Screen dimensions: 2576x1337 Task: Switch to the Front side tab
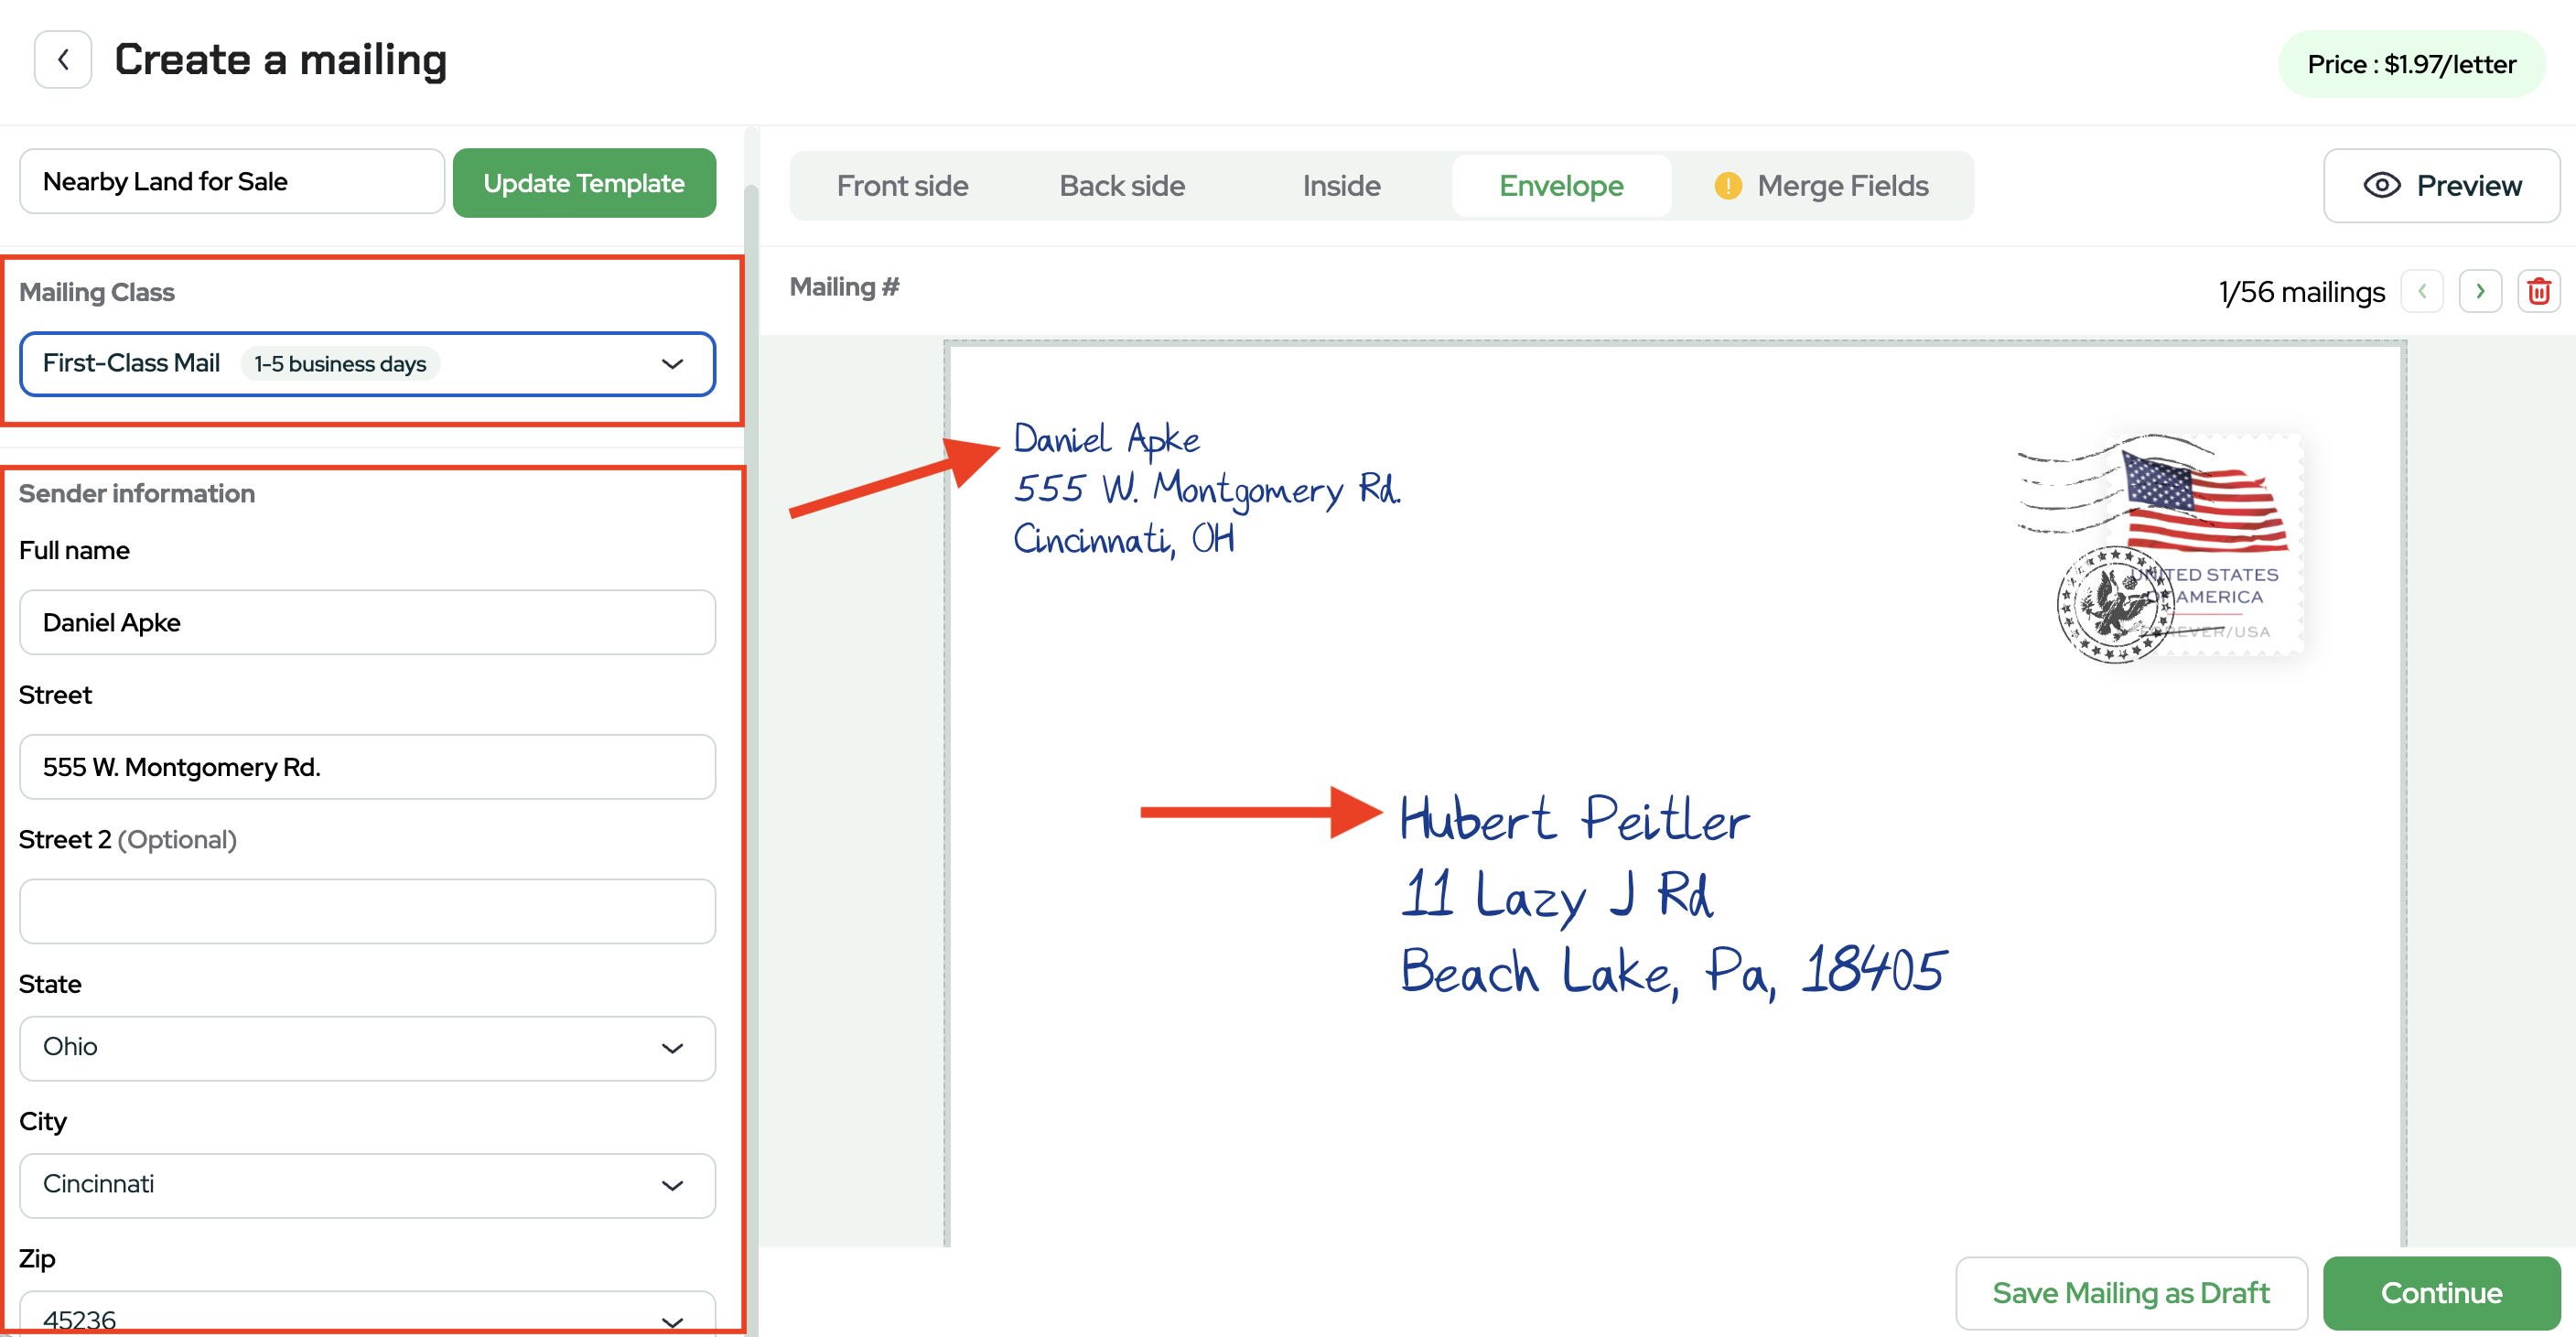point(902,185)
